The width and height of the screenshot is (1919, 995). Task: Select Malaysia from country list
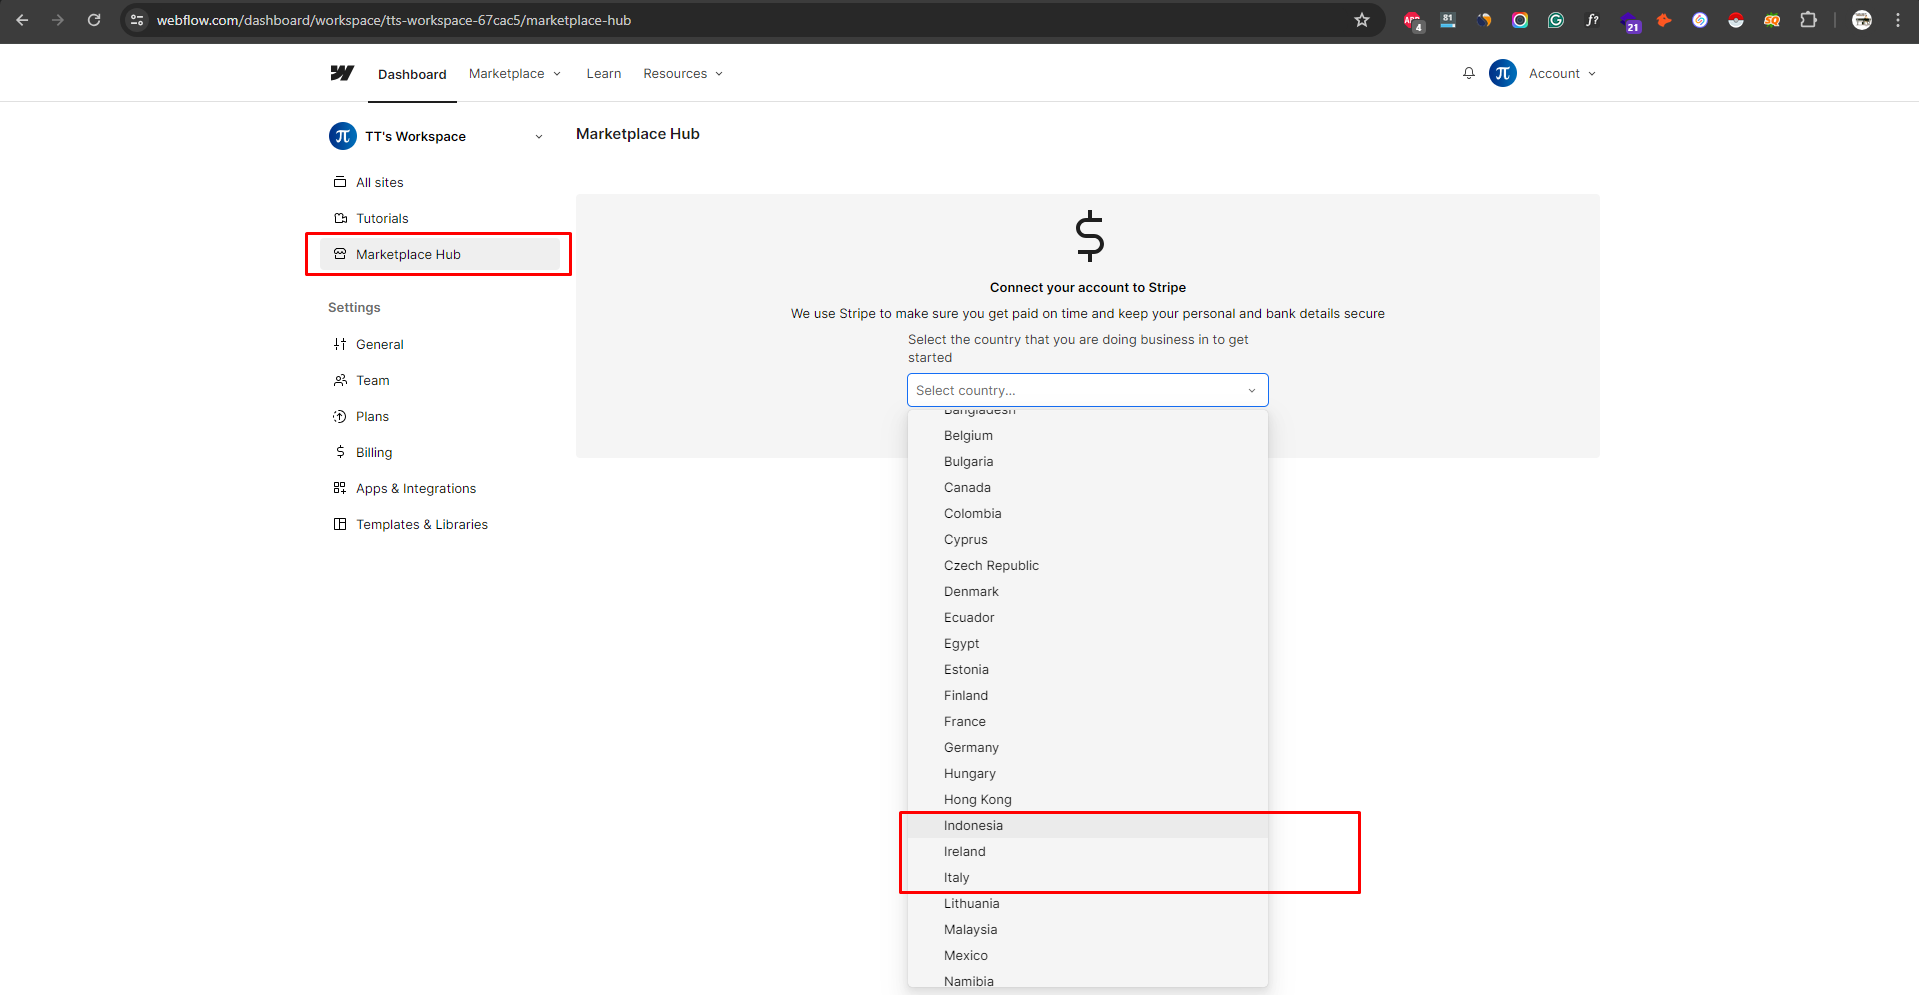(1088, 929)
